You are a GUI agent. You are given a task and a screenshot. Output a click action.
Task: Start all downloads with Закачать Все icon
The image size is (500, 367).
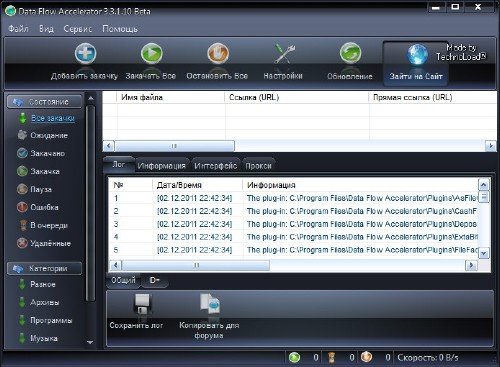152,53
